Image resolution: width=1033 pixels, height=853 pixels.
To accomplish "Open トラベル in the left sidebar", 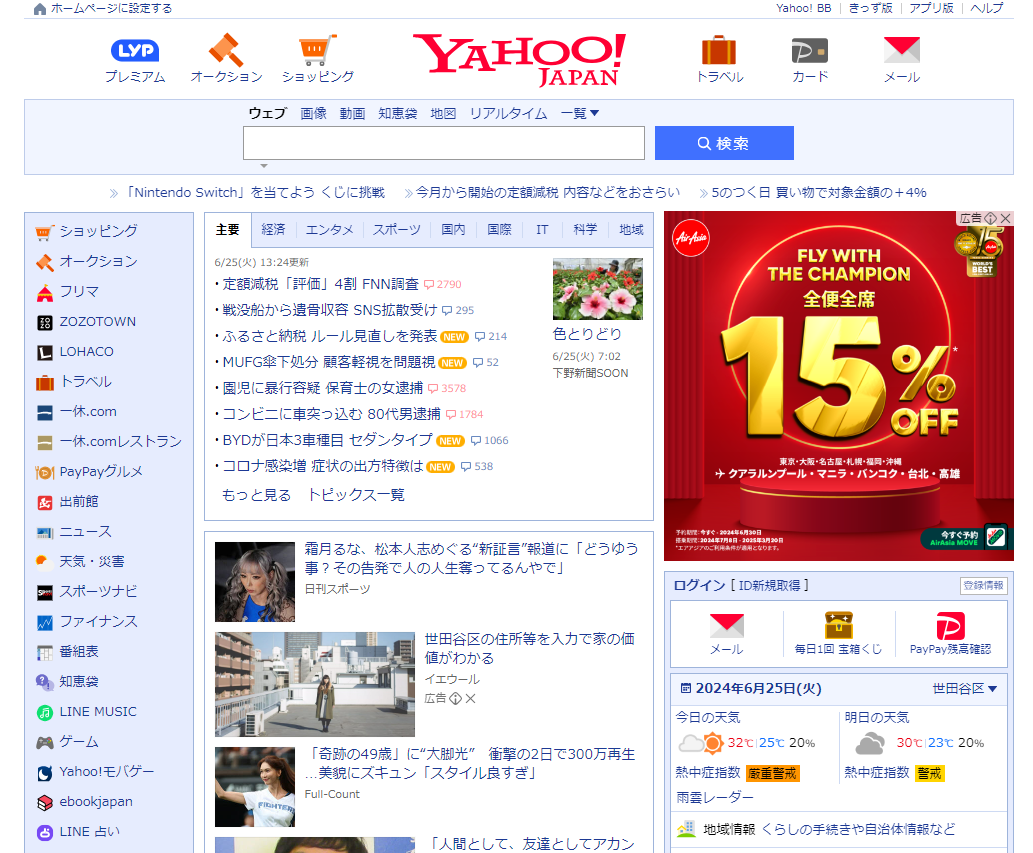I will coord(86,381).
